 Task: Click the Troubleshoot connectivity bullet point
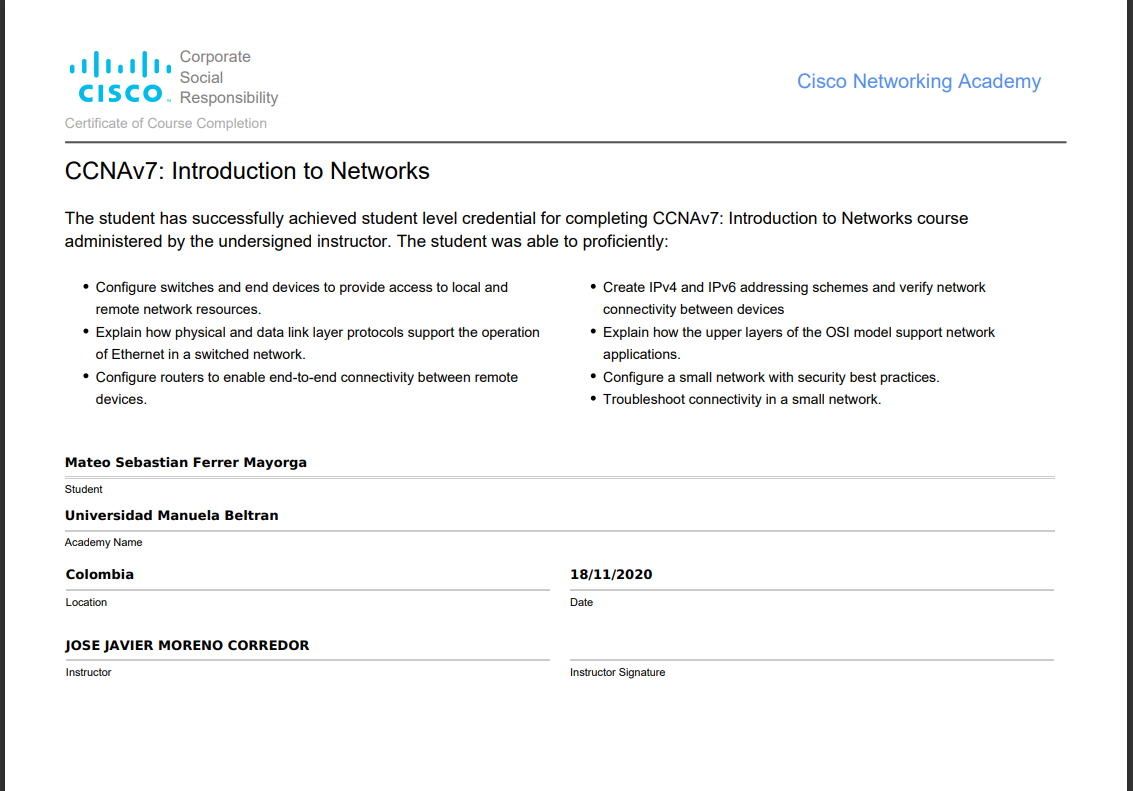741,400
